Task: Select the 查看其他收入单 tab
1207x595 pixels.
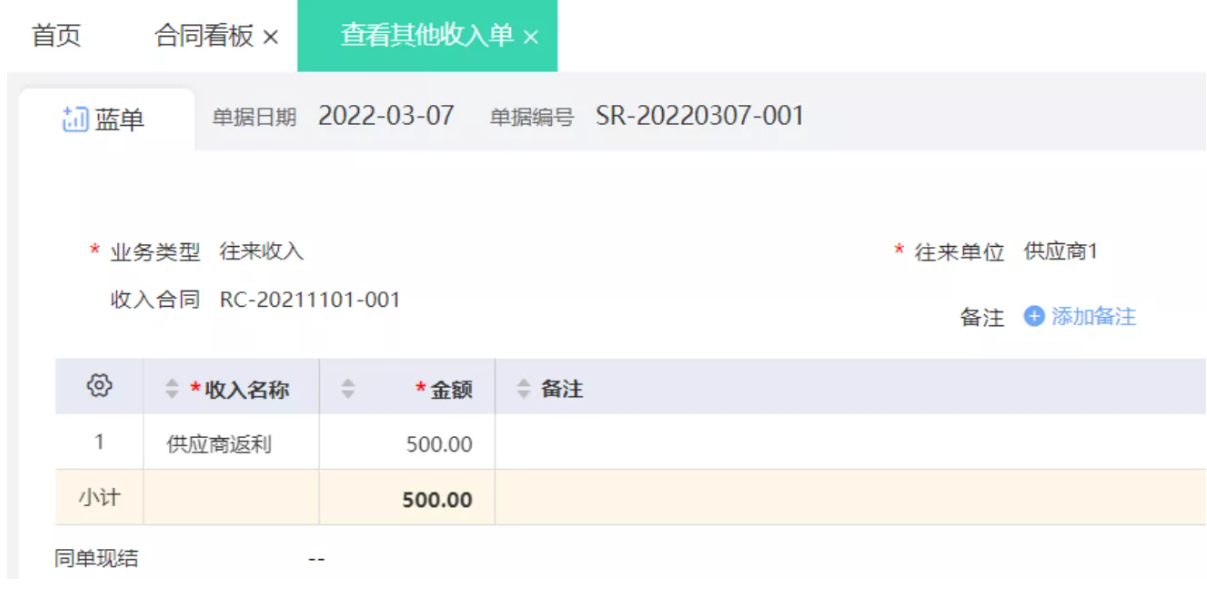Action: coord(426,36)
